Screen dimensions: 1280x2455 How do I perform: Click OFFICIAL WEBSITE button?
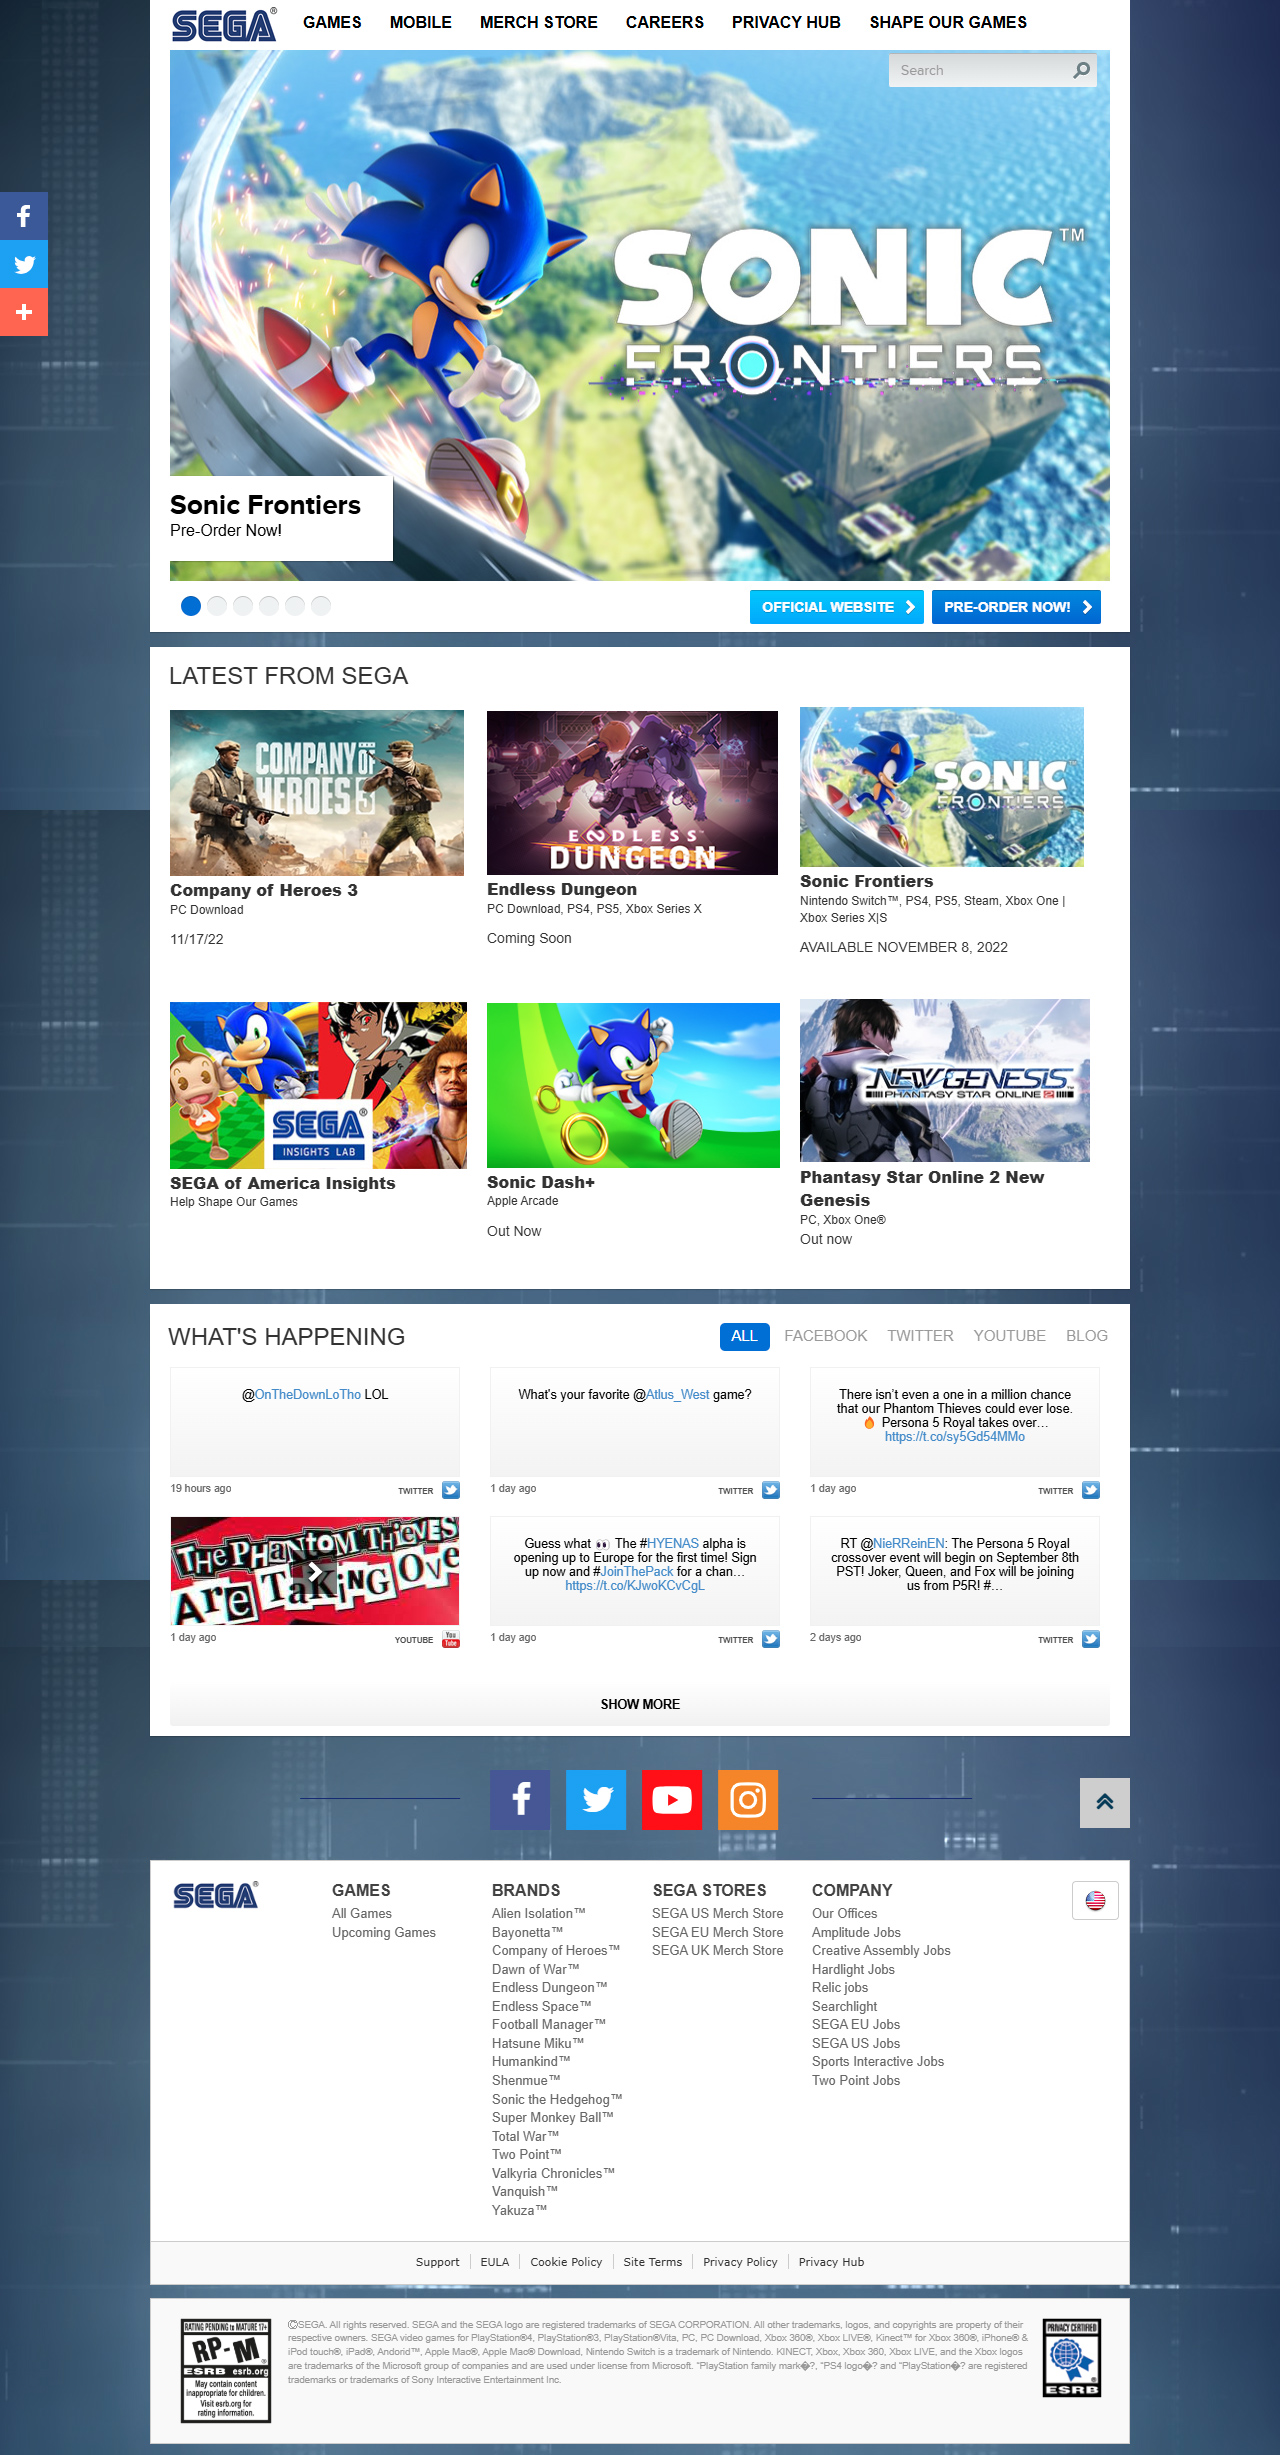[837, 607]
